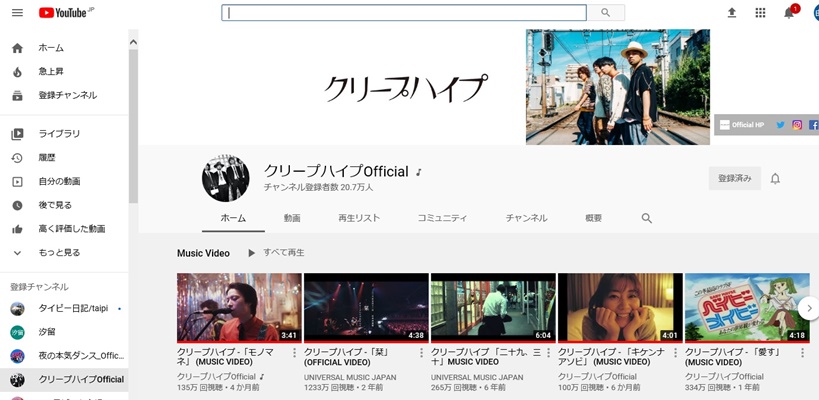This screenshot has width=819, height=400.
Task: Click モノマネ video title text
Action: tap(225, 357)
